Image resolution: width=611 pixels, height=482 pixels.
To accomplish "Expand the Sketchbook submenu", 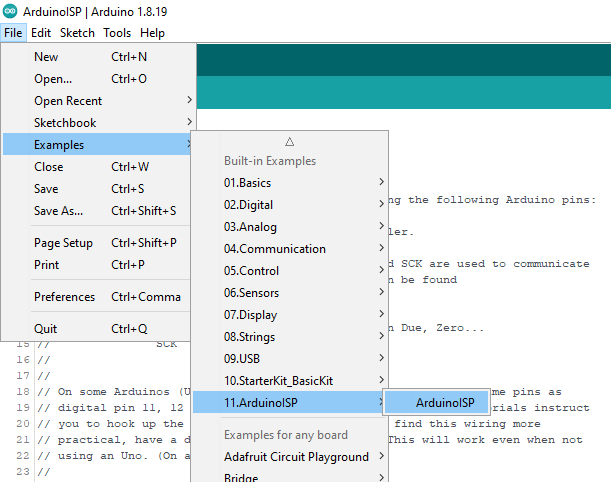I will pyautogui.click(x=97, y=123).
